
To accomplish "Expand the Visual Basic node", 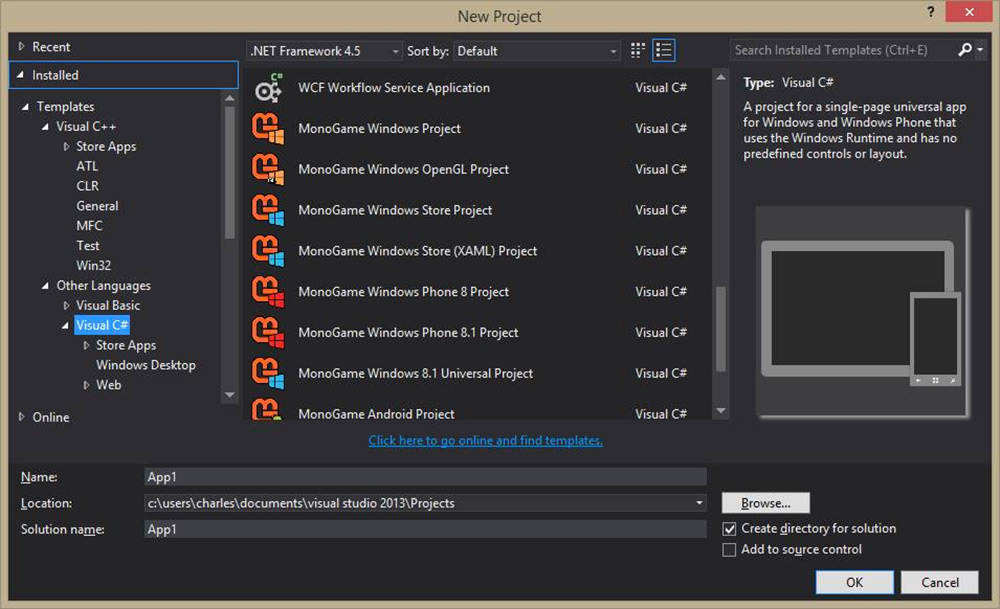I will pyautogui.click(x=66, y=305).
